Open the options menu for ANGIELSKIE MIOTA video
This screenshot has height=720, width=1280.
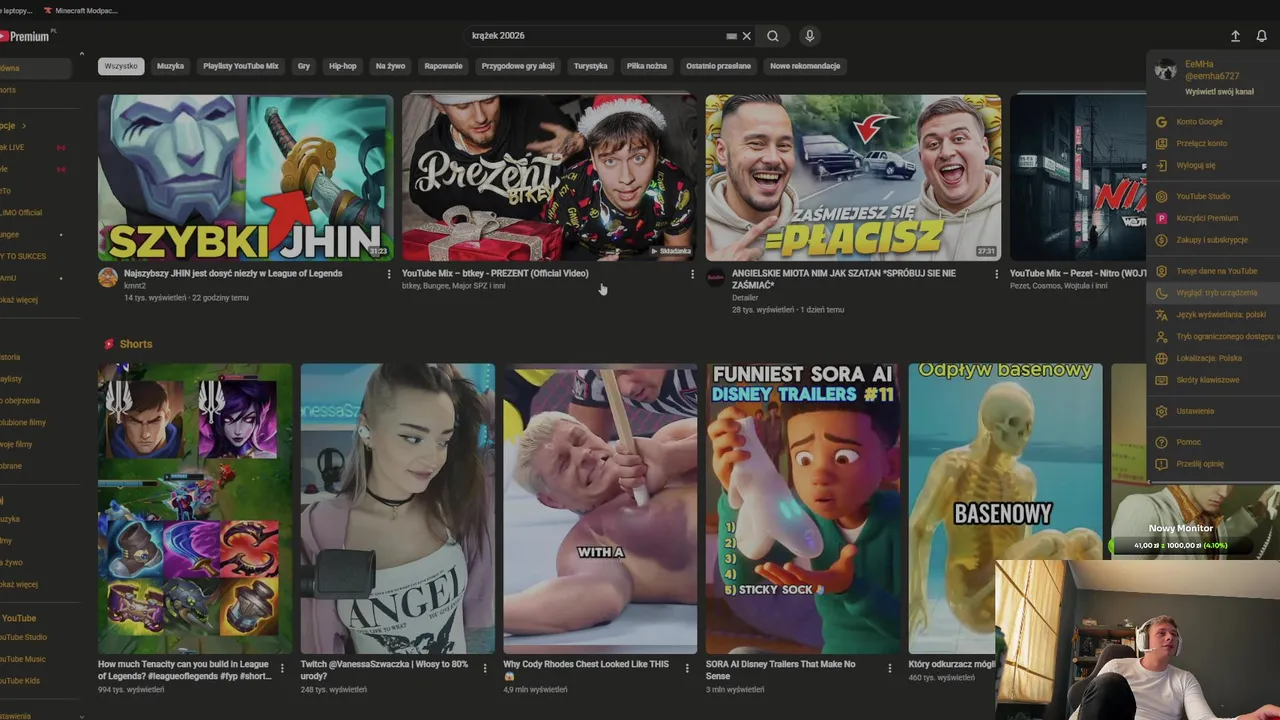[x=996, y=274]
